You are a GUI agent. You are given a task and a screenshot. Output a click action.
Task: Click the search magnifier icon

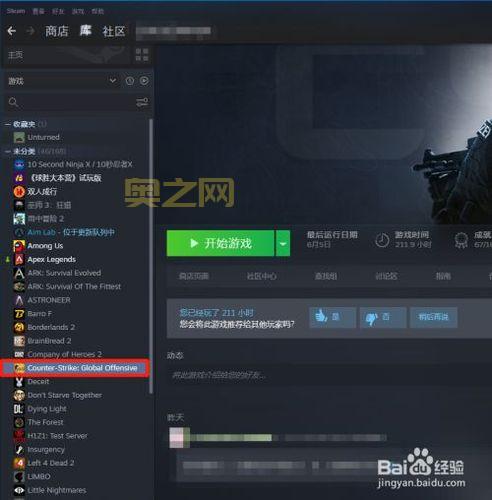coord(13,102)
